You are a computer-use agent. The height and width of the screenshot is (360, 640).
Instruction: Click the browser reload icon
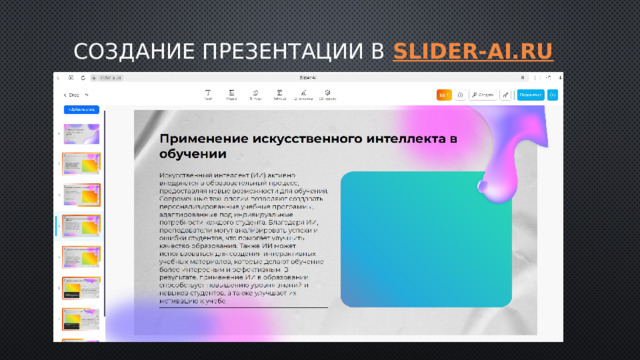pos(83,78)
